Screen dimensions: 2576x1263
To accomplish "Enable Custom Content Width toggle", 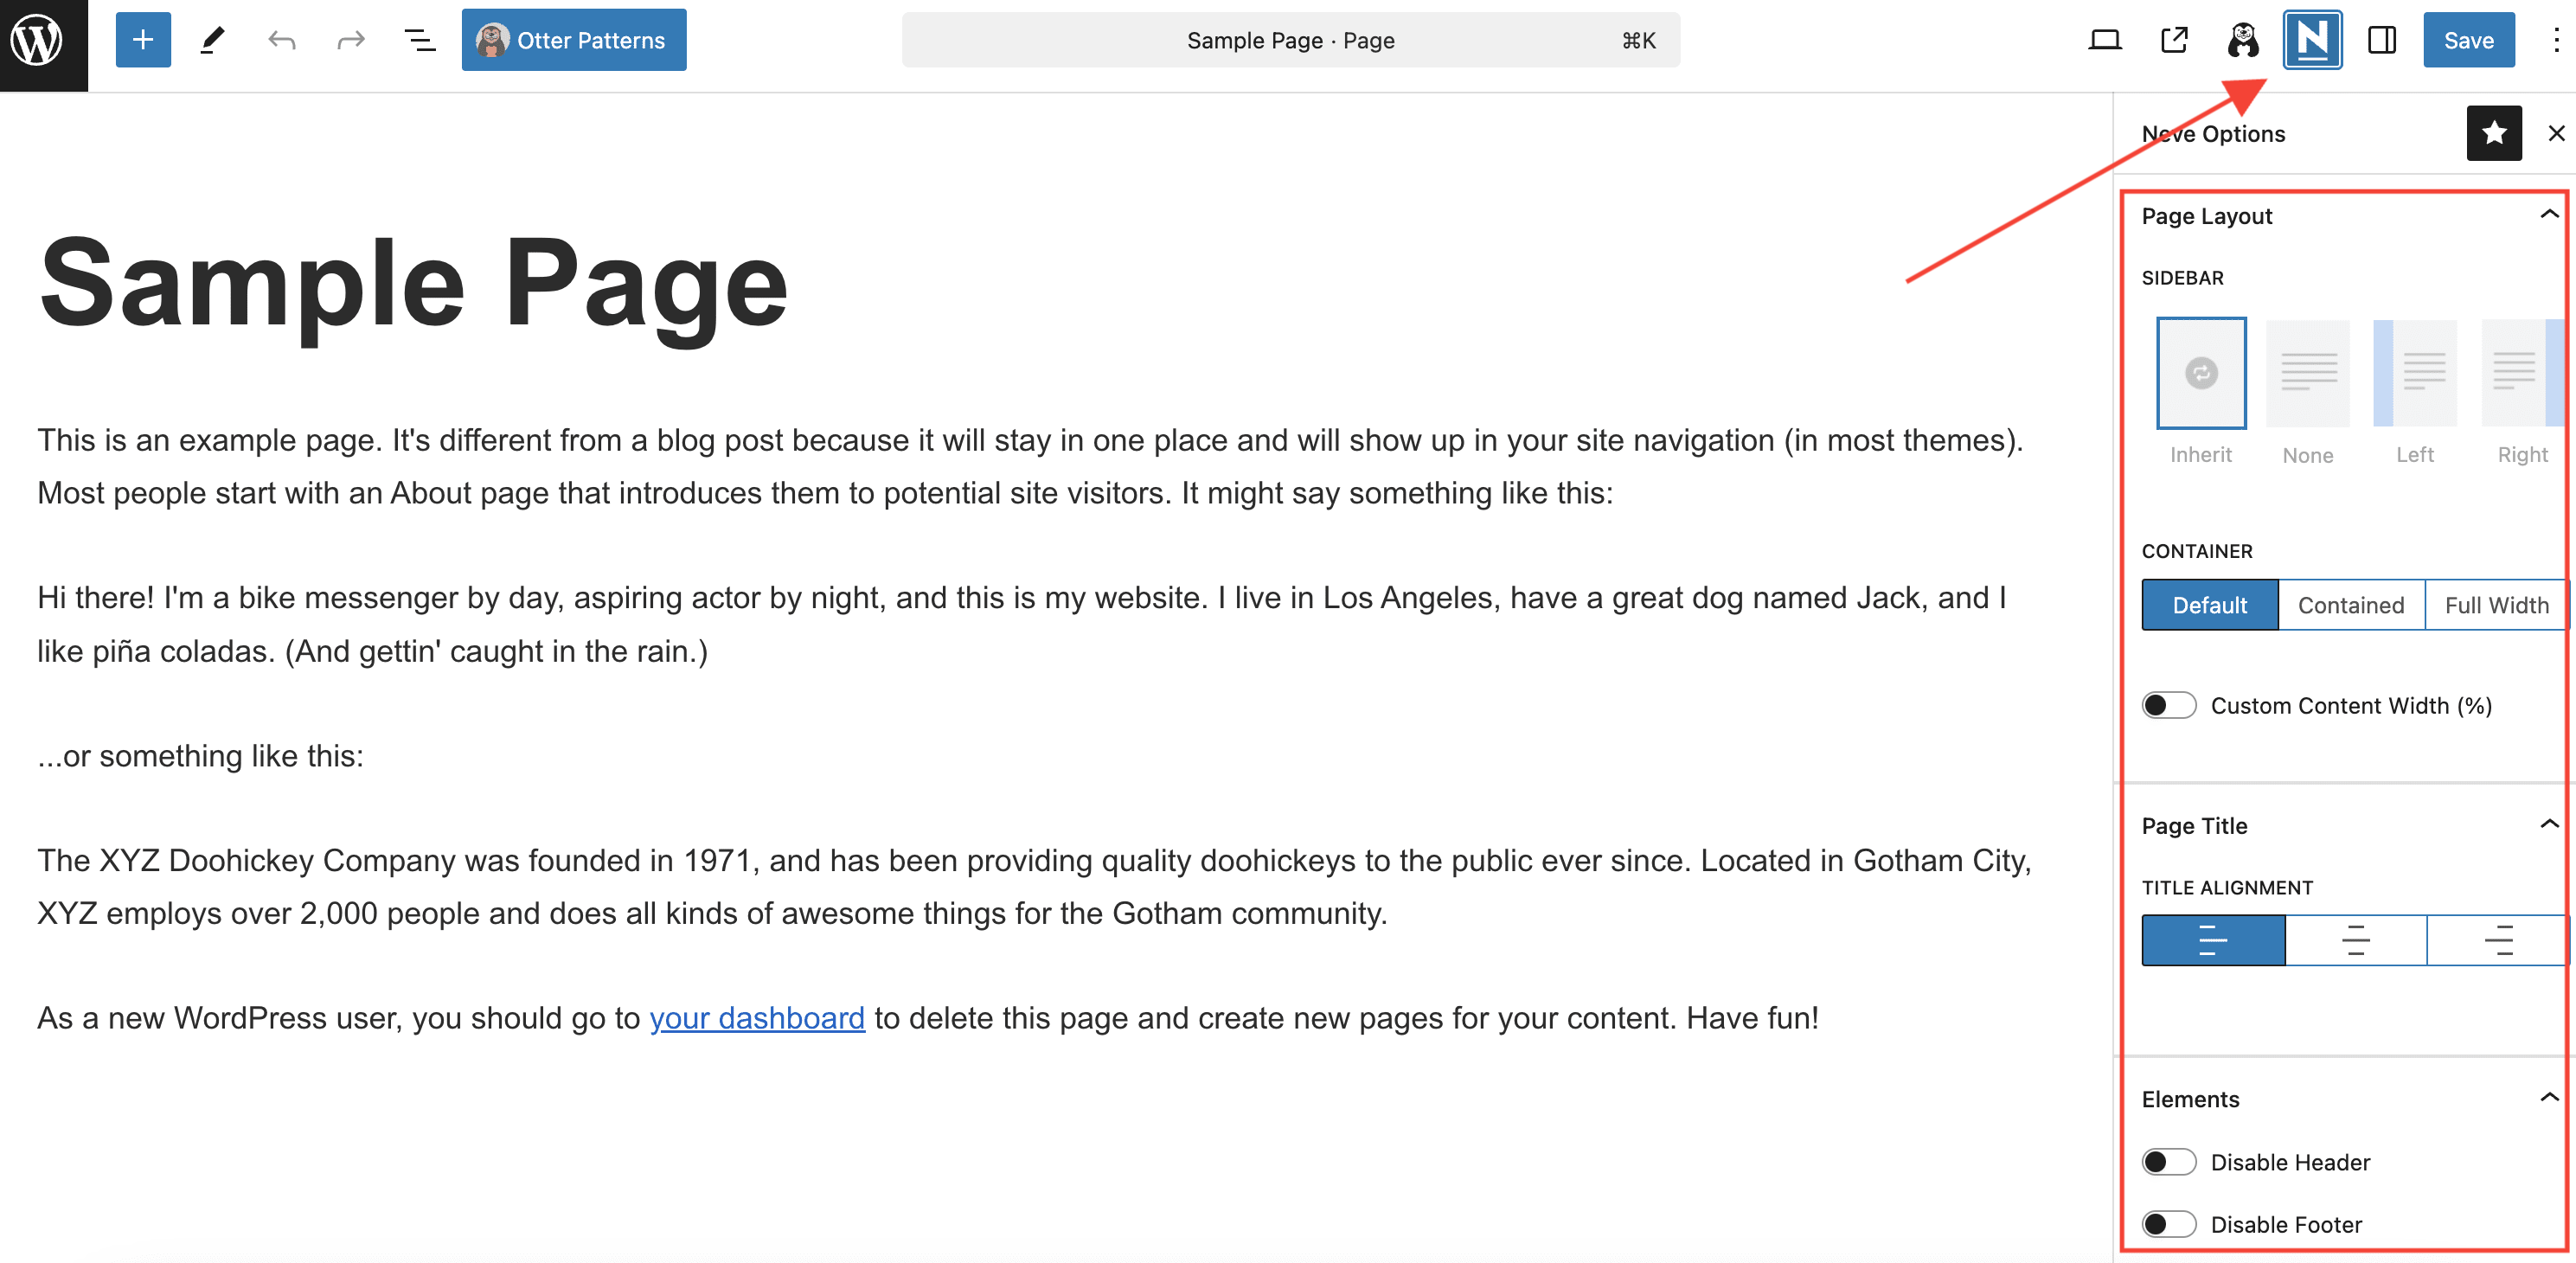I will (x=2168, y=705).
